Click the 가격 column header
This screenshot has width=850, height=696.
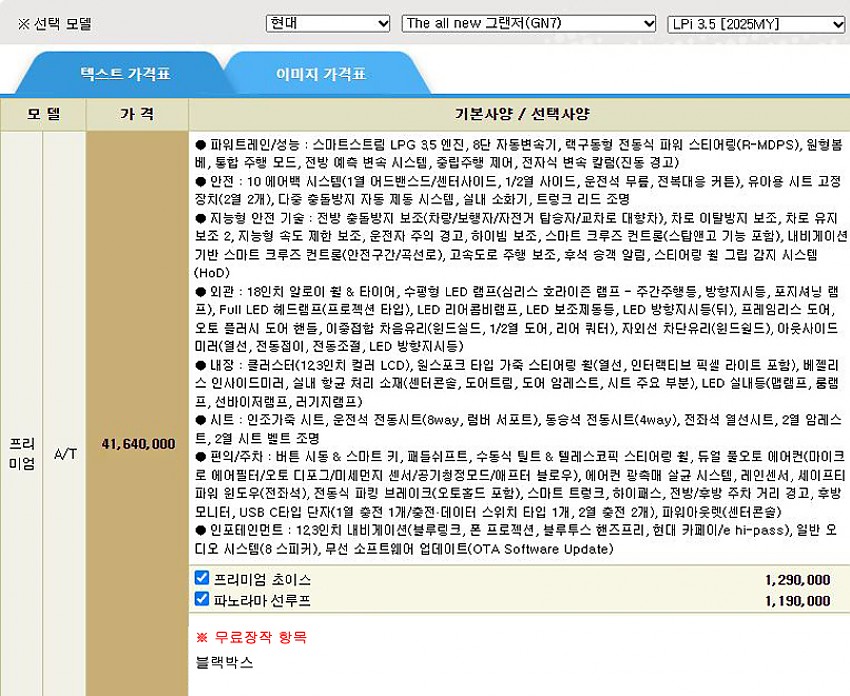[137, 113]
